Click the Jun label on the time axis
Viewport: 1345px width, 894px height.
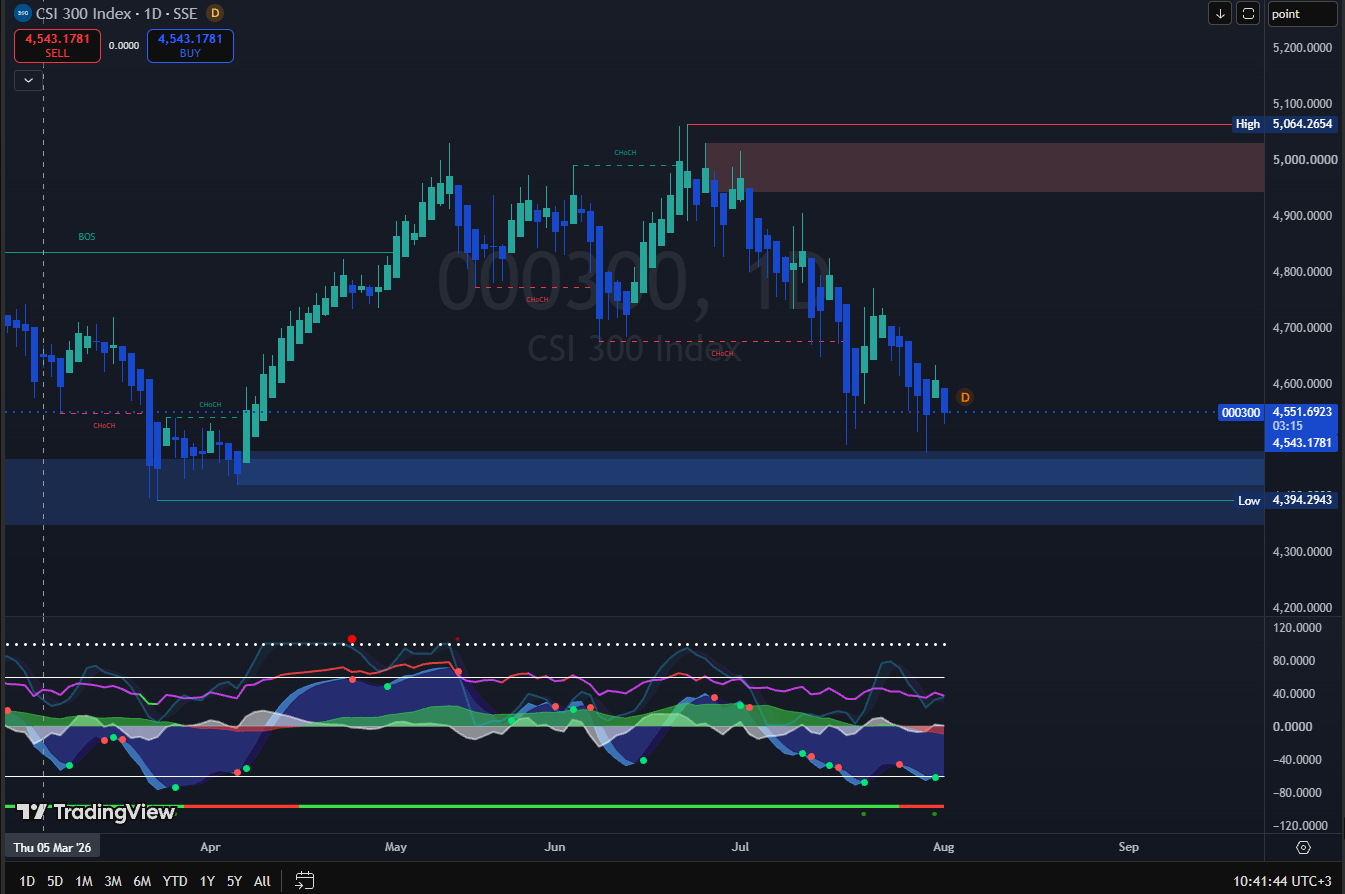554,847
